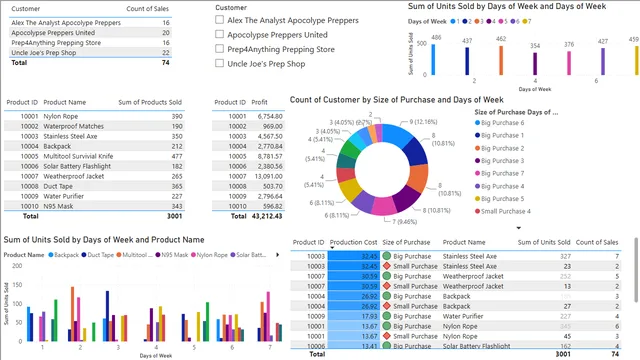Show more Size of Purchase legend entries with down arrow
The width and height of the screenshot is (640, 360).
(x=519, y=228)
